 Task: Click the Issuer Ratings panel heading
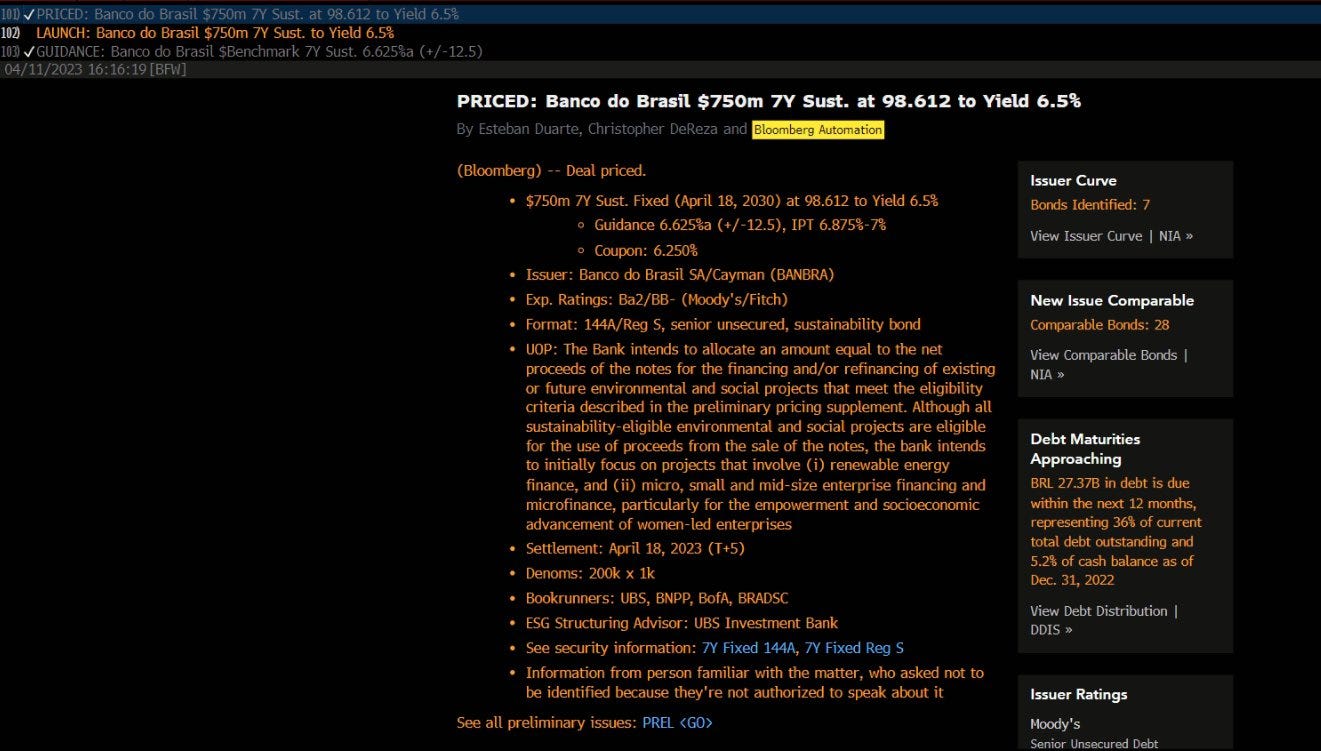pos(1078,694)
